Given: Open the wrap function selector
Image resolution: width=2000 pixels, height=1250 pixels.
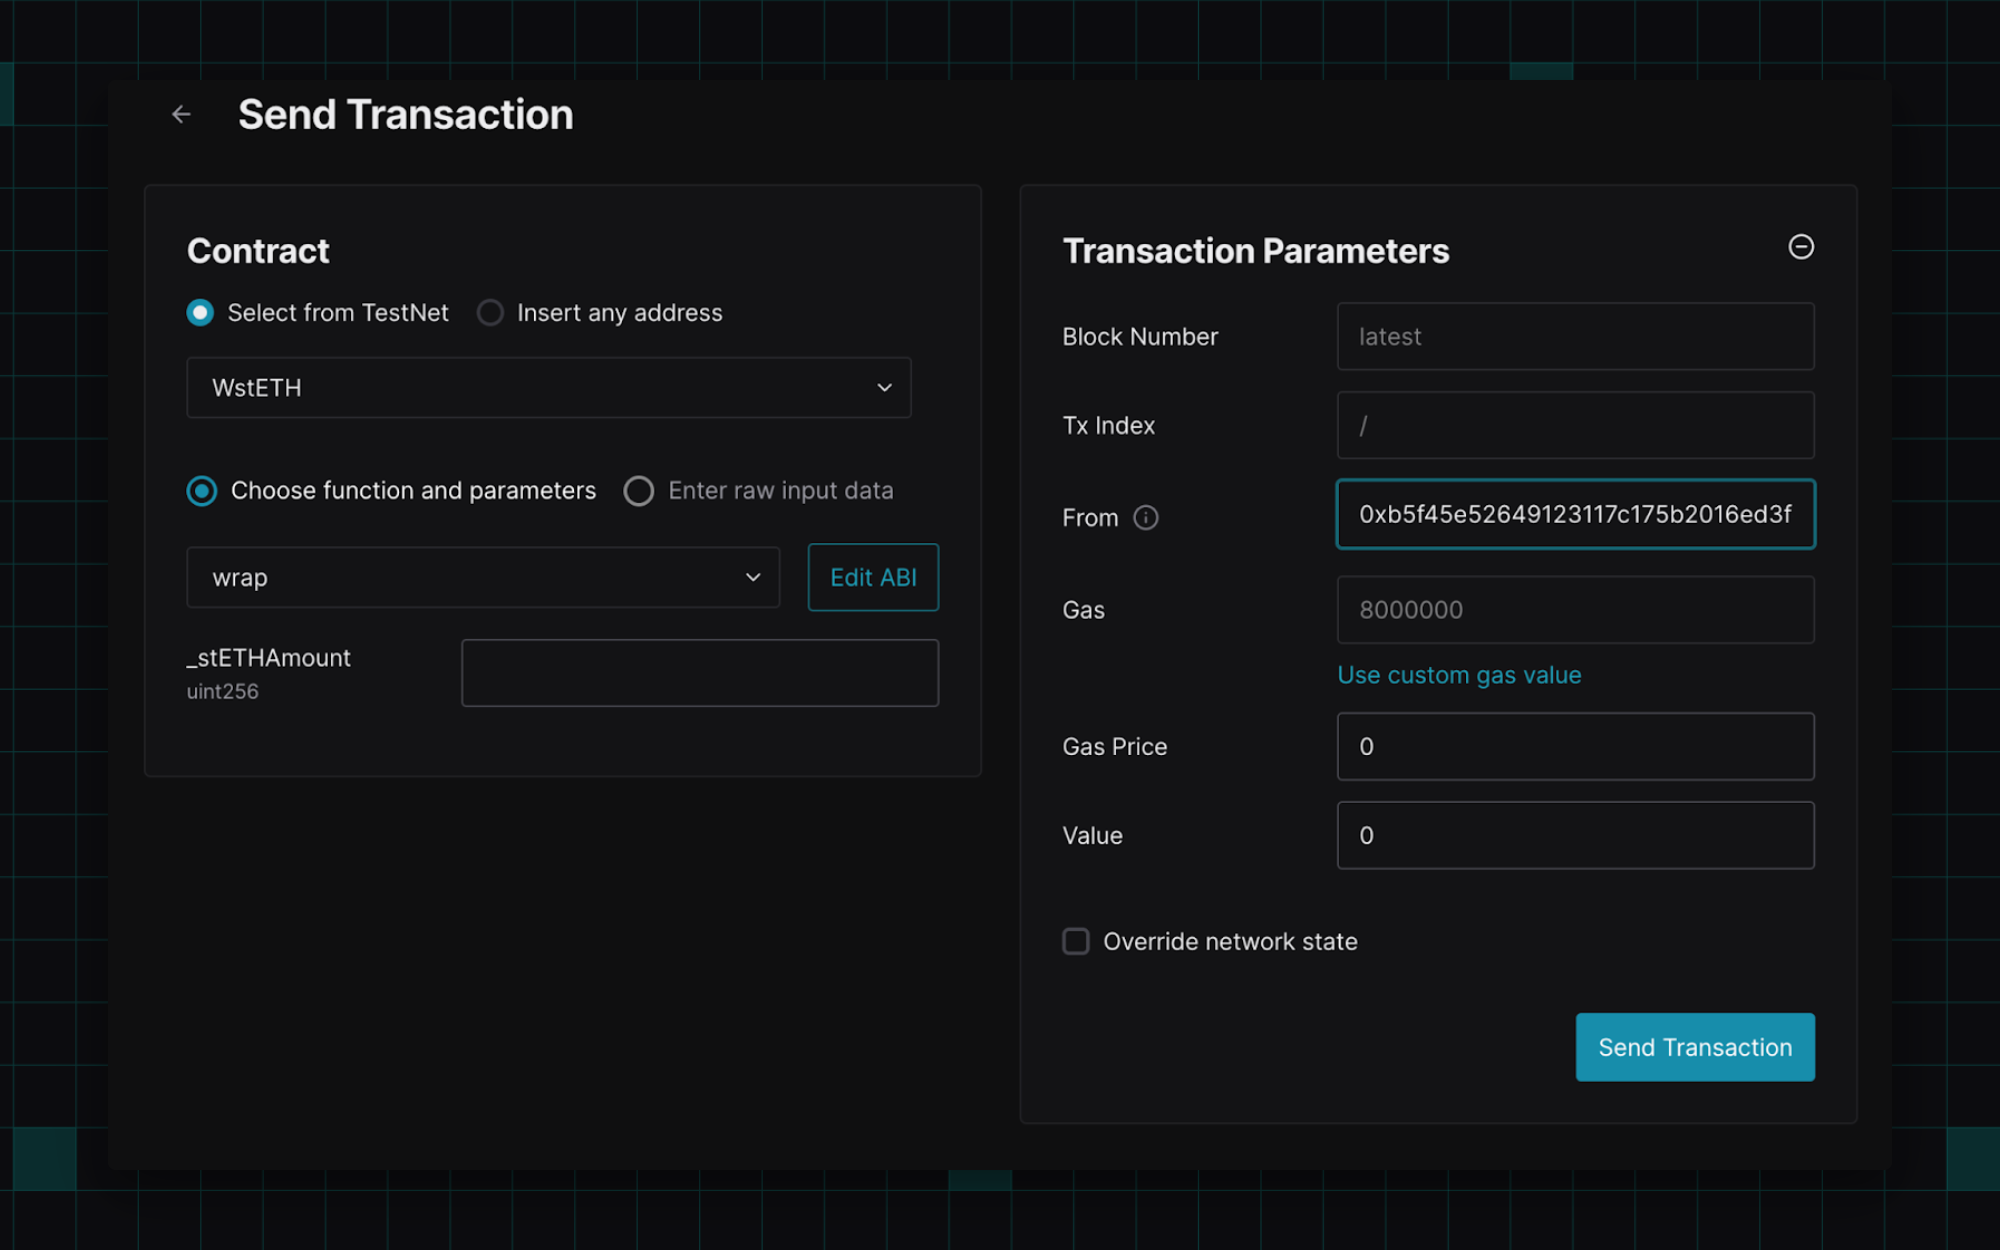Looking at the screenshot, I should tap(482, 578).
